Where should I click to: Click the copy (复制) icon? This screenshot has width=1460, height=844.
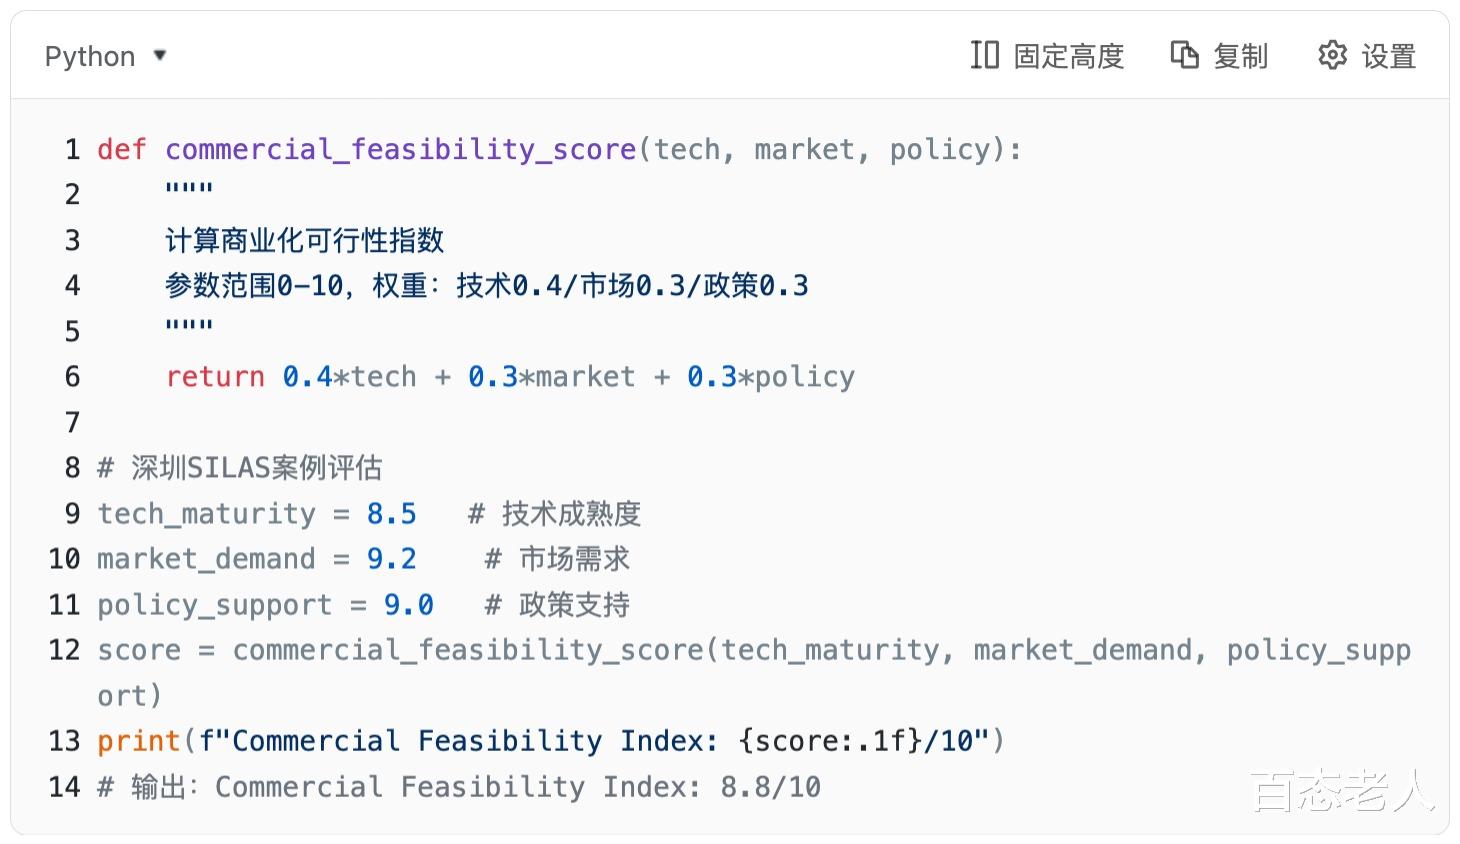(1184, 55)
